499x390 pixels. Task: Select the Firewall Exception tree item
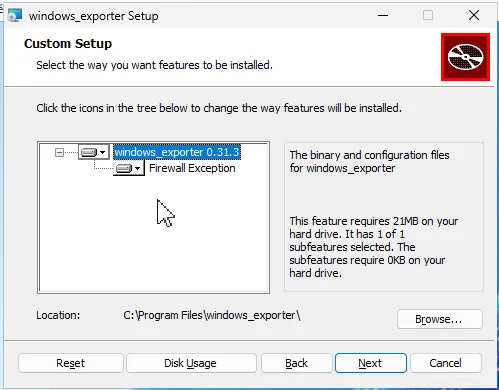(192, 168)
